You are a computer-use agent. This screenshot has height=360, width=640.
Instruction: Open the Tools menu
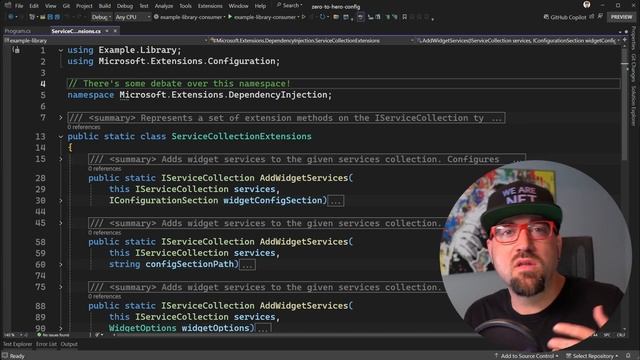point(185,6)
